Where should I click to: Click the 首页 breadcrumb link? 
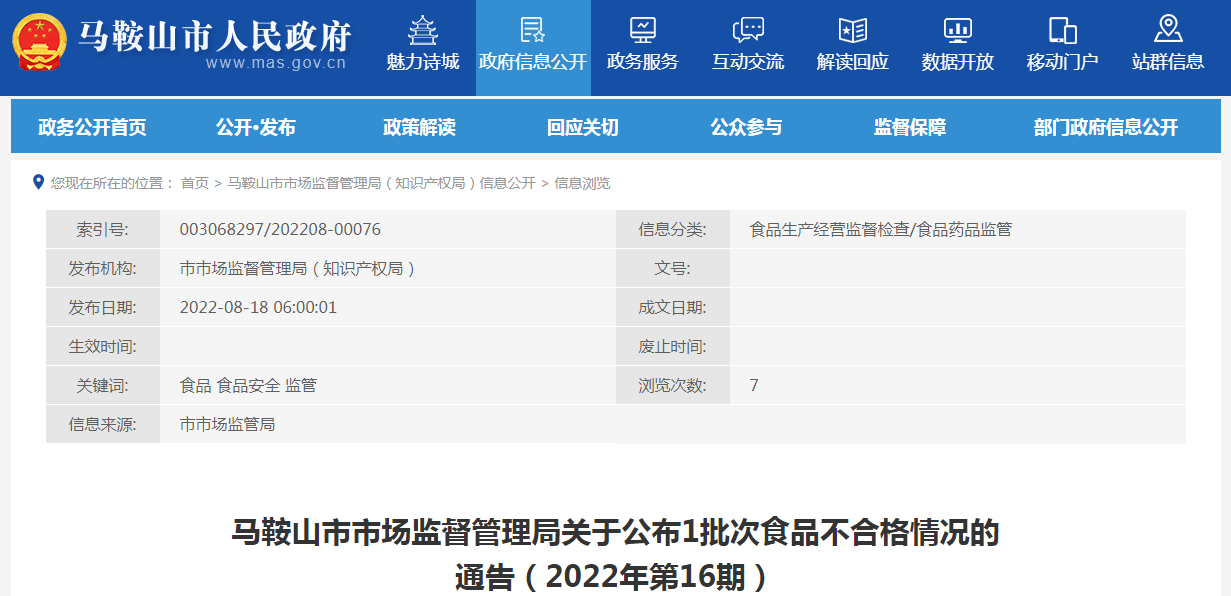click(195, 183)
